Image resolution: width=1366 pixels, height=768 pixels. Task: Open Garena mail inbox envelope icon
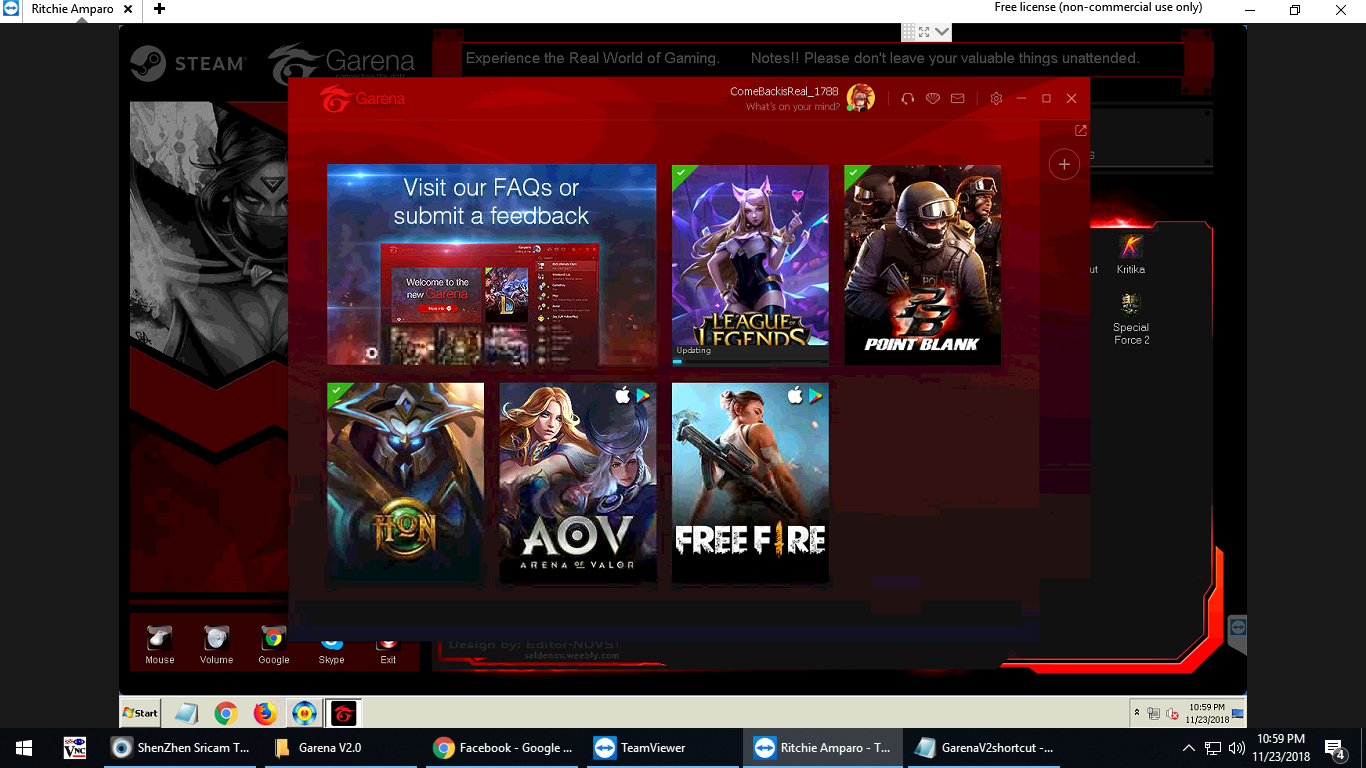[958, 98]
